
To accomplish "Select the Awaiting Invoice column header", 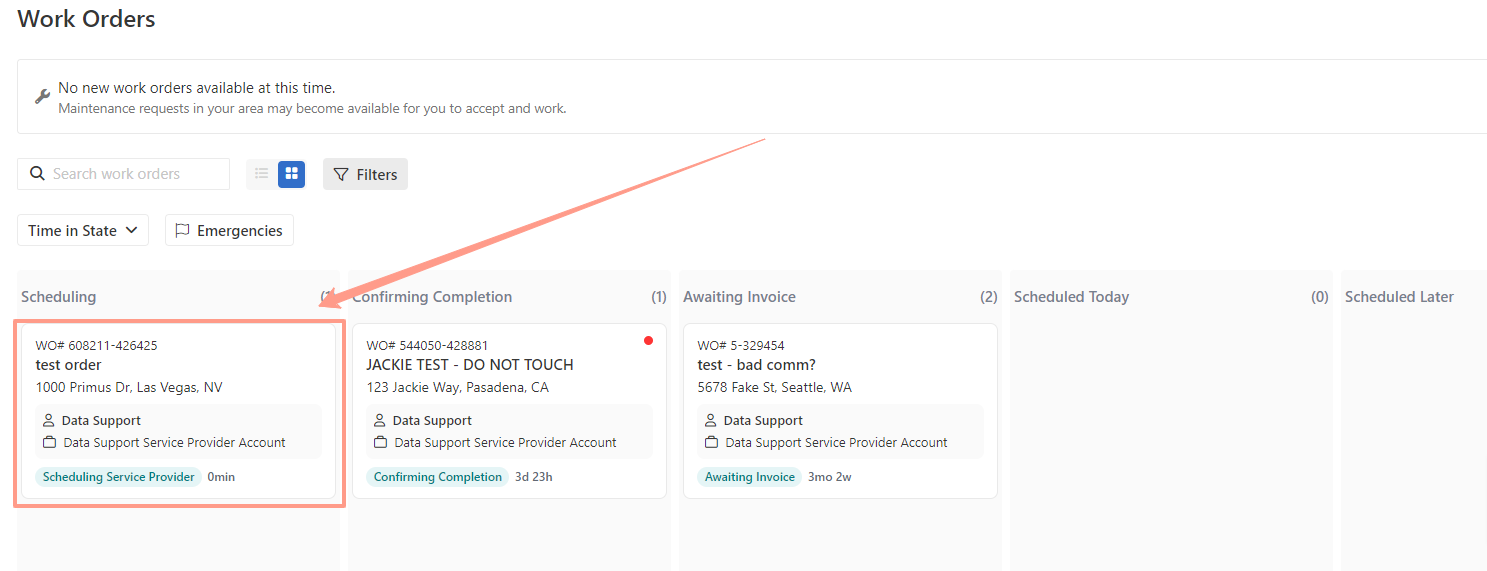I will (x=739, y=297).
